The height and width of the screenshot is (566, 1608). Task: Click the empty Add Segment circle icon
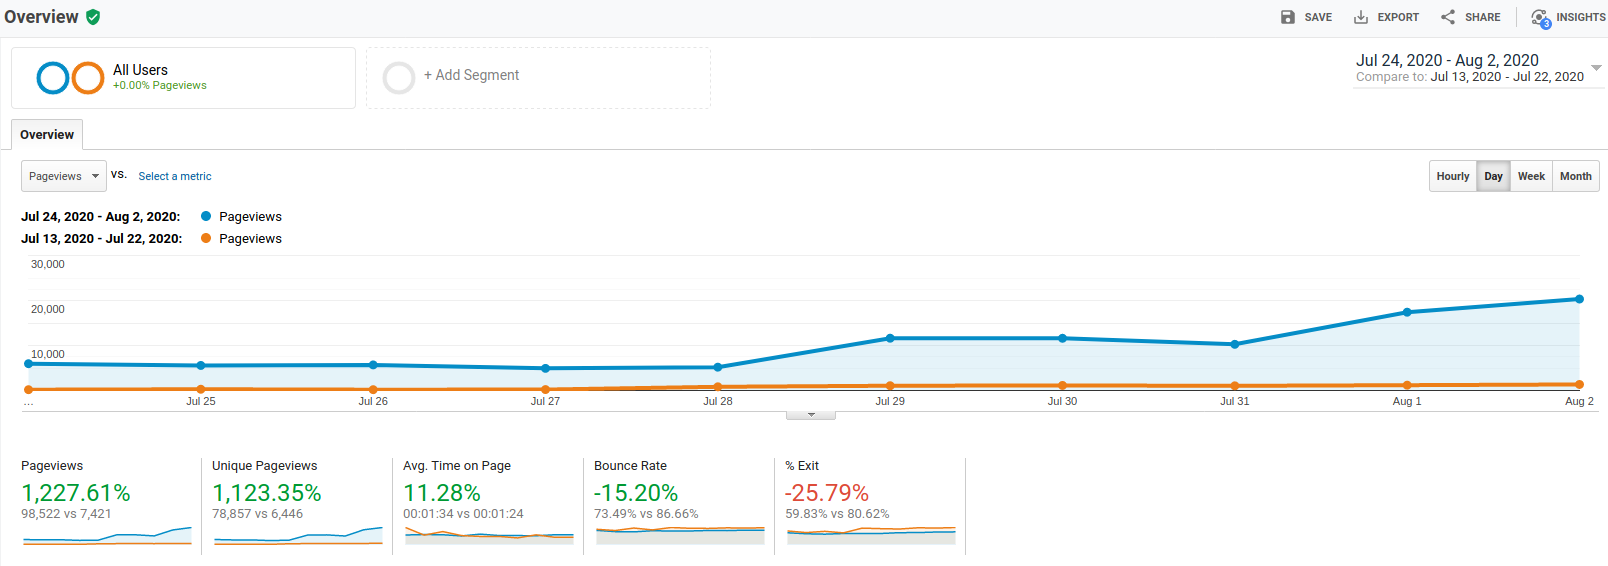point(399,78)
